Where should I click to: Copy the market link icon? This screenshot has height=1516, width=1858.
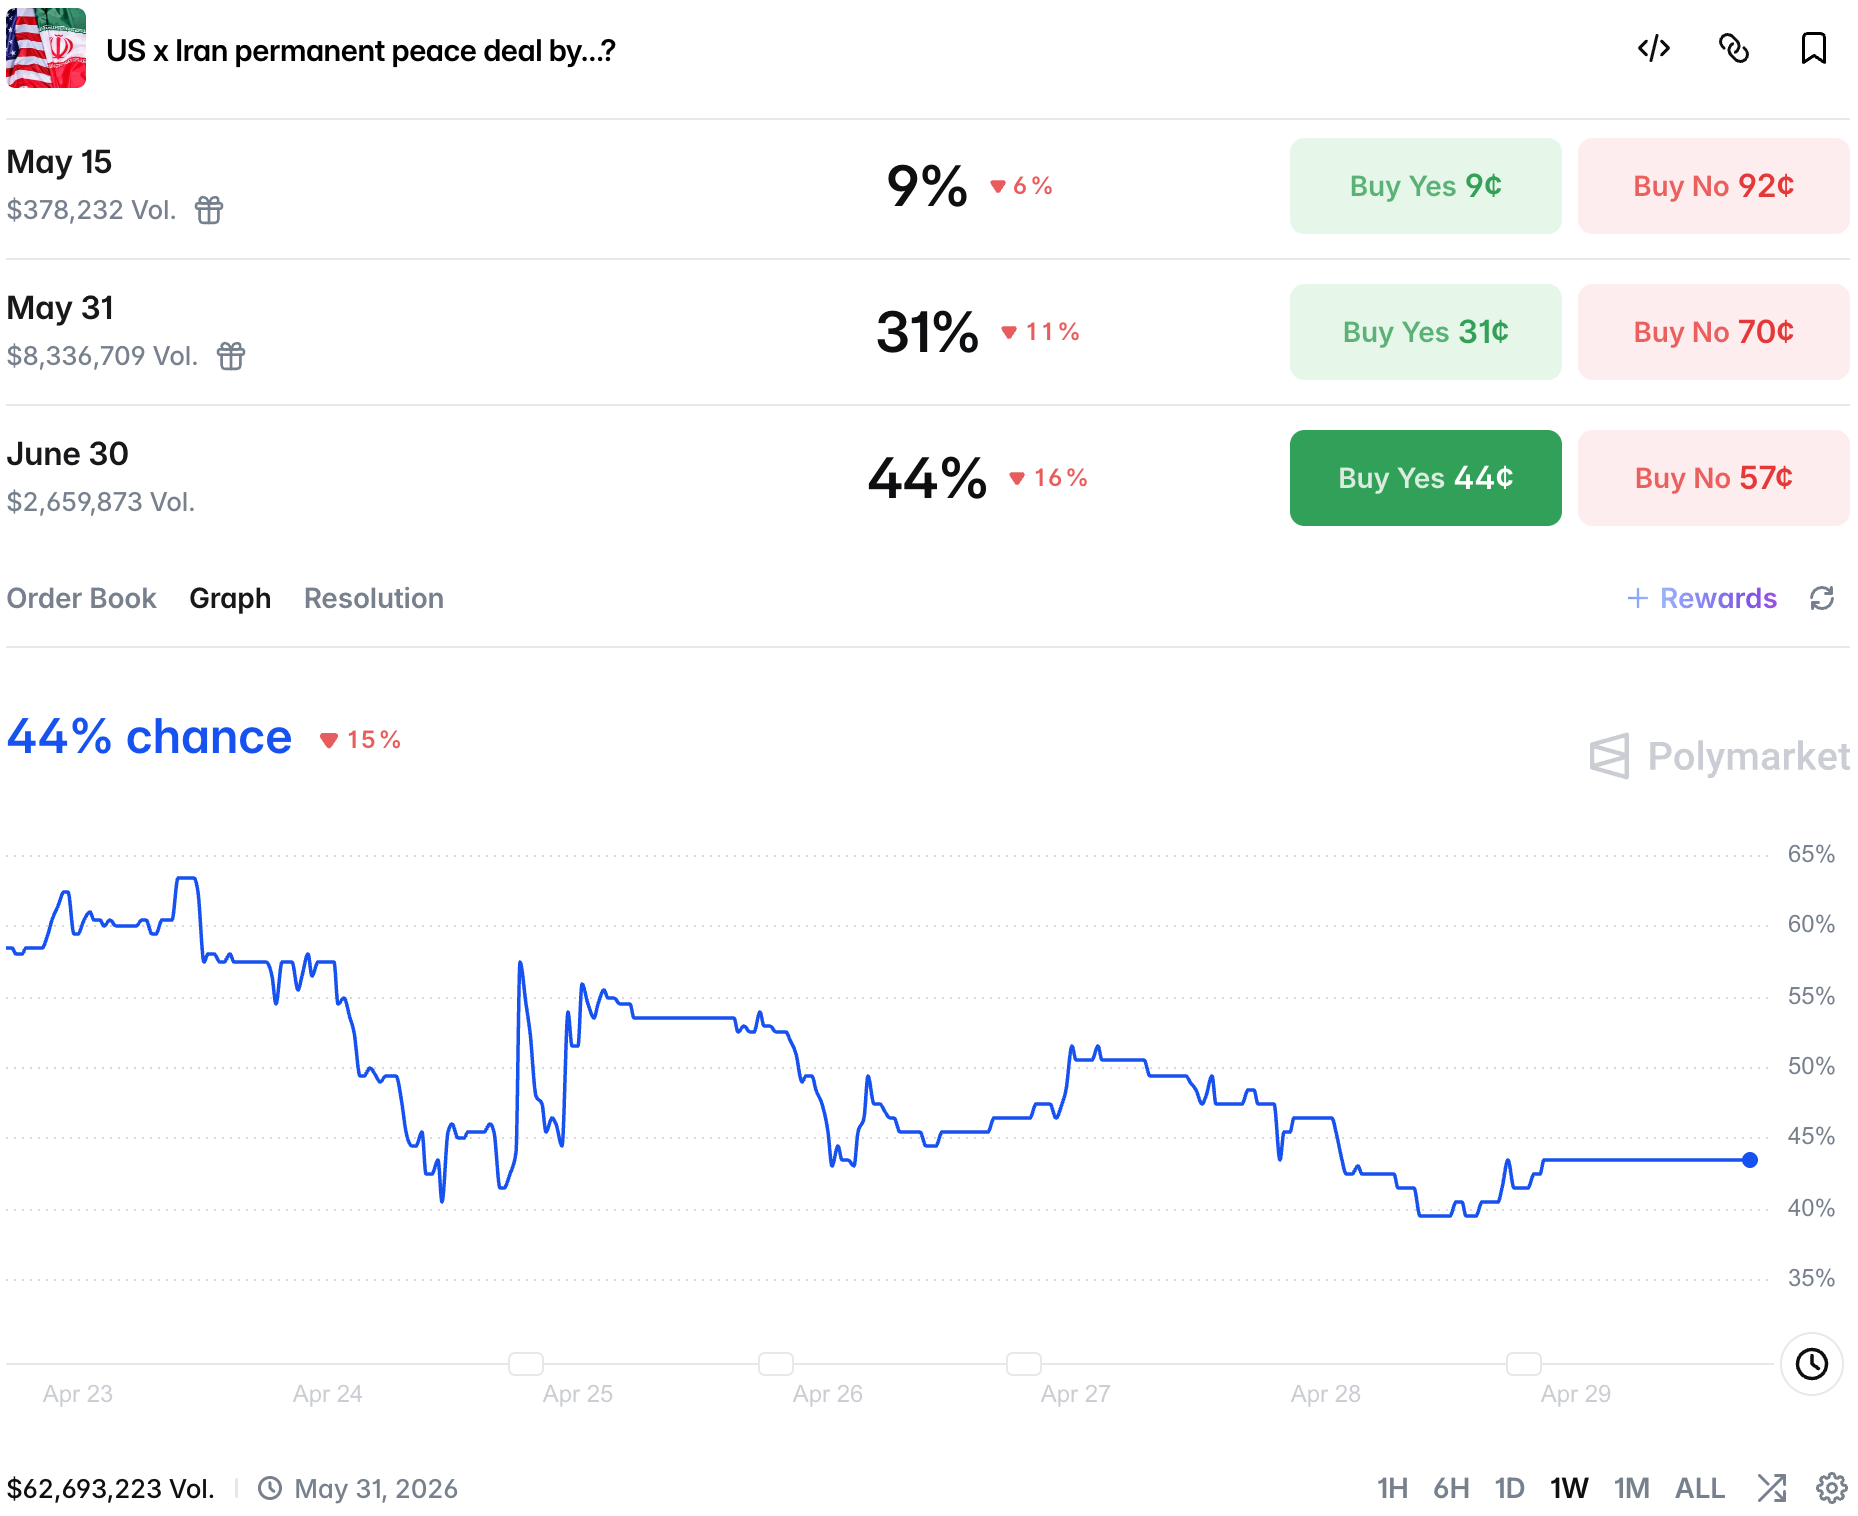tap(1734, 48)
